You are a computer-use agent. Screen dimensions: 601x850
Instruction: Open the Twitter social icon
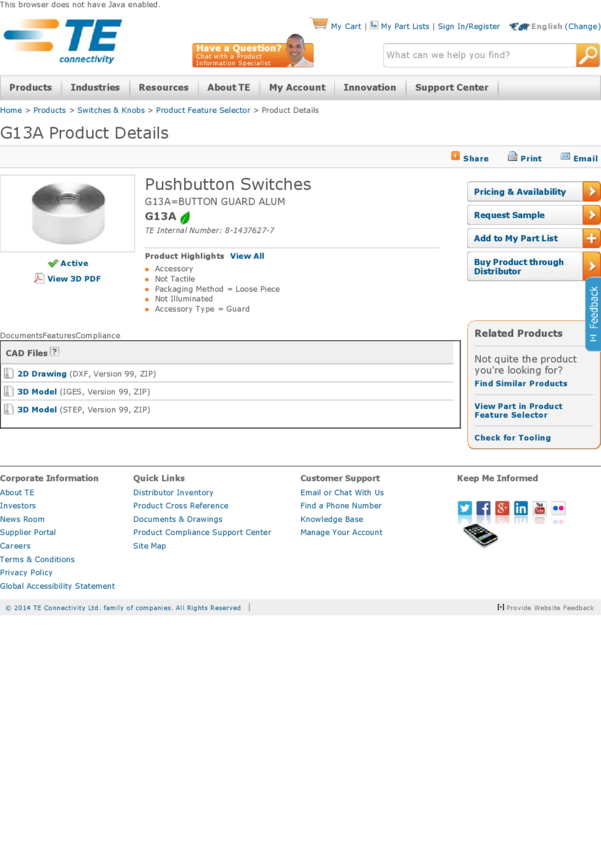click(x=464, y=508)
